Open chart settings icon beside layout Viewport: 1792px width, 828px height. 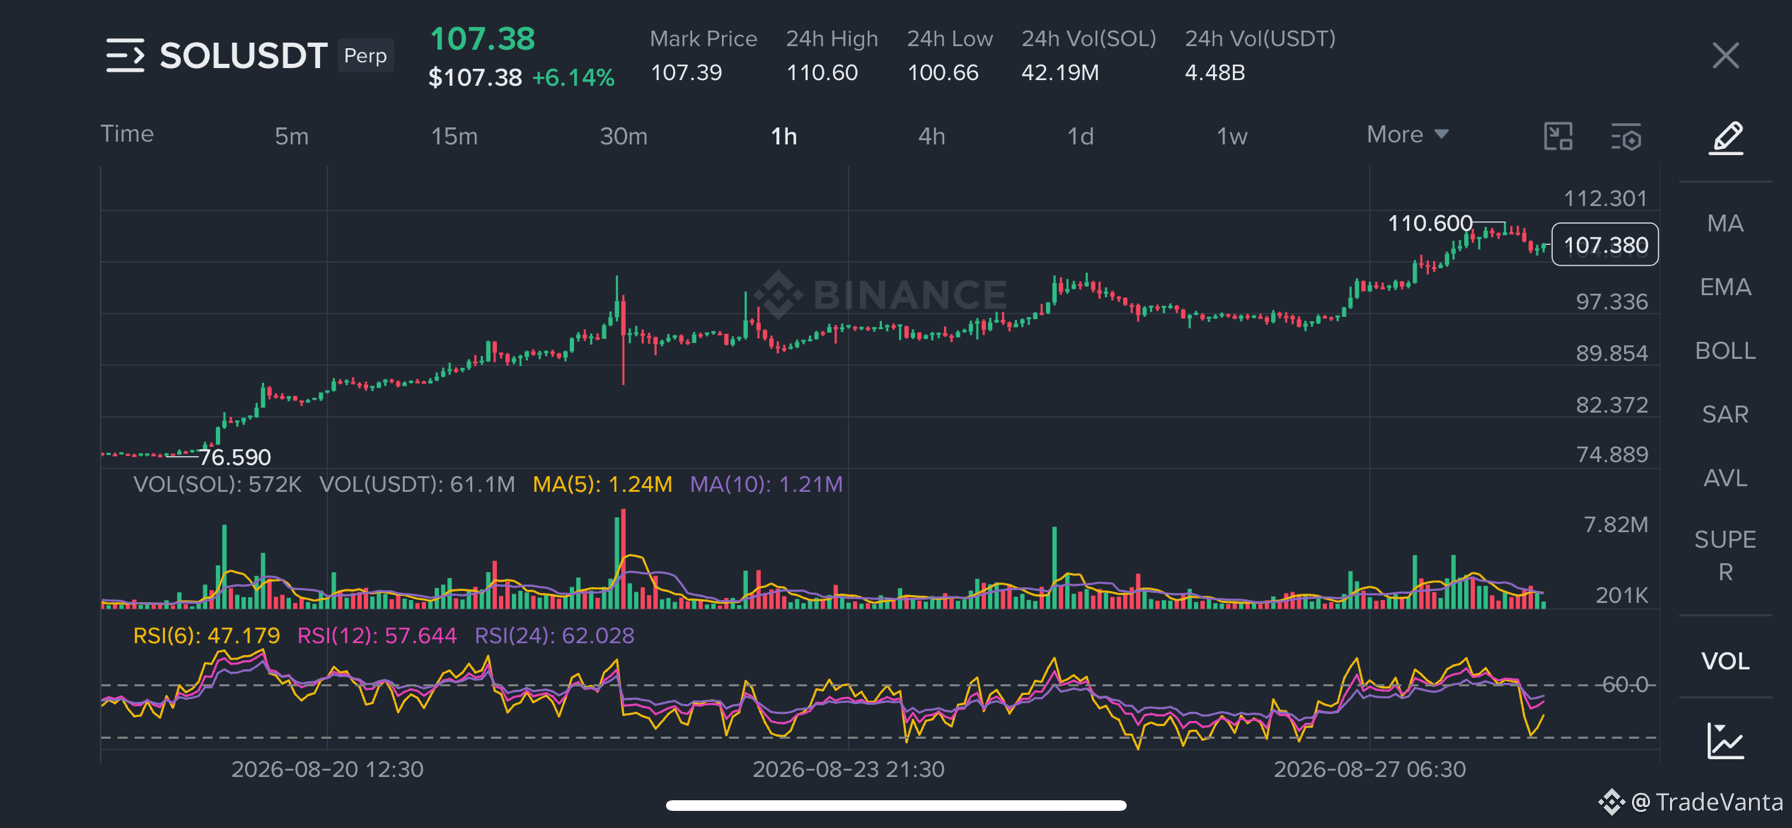1626,137
